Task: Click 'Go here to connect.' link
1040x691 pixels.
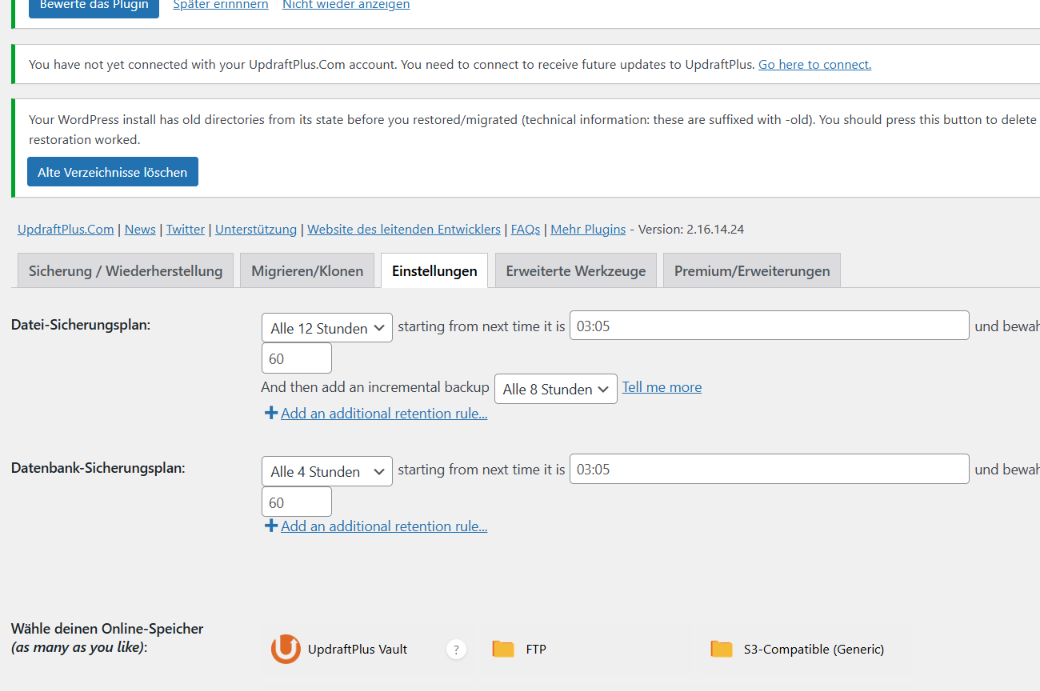Action: click(x=814, y=64)
